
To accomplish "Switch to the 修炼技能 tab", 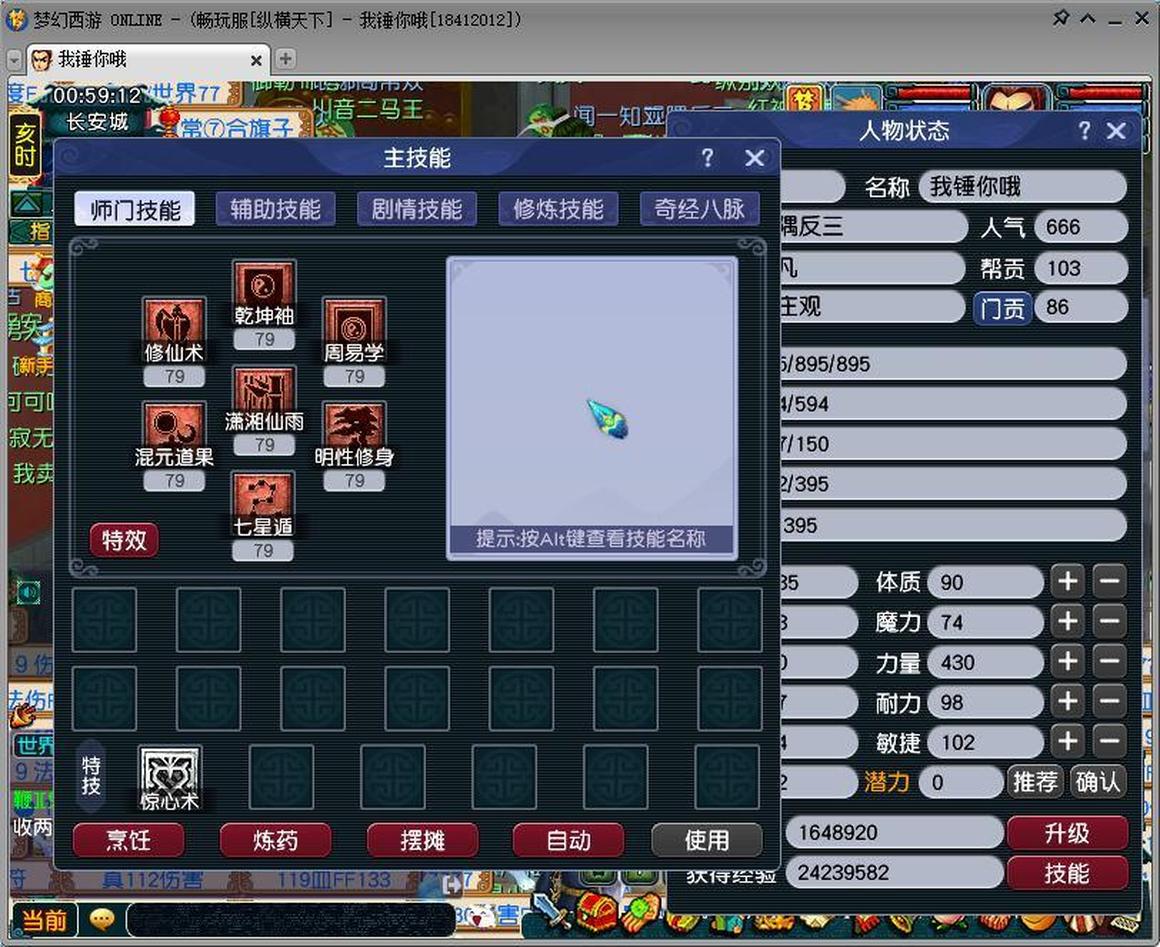I will 559,209.
